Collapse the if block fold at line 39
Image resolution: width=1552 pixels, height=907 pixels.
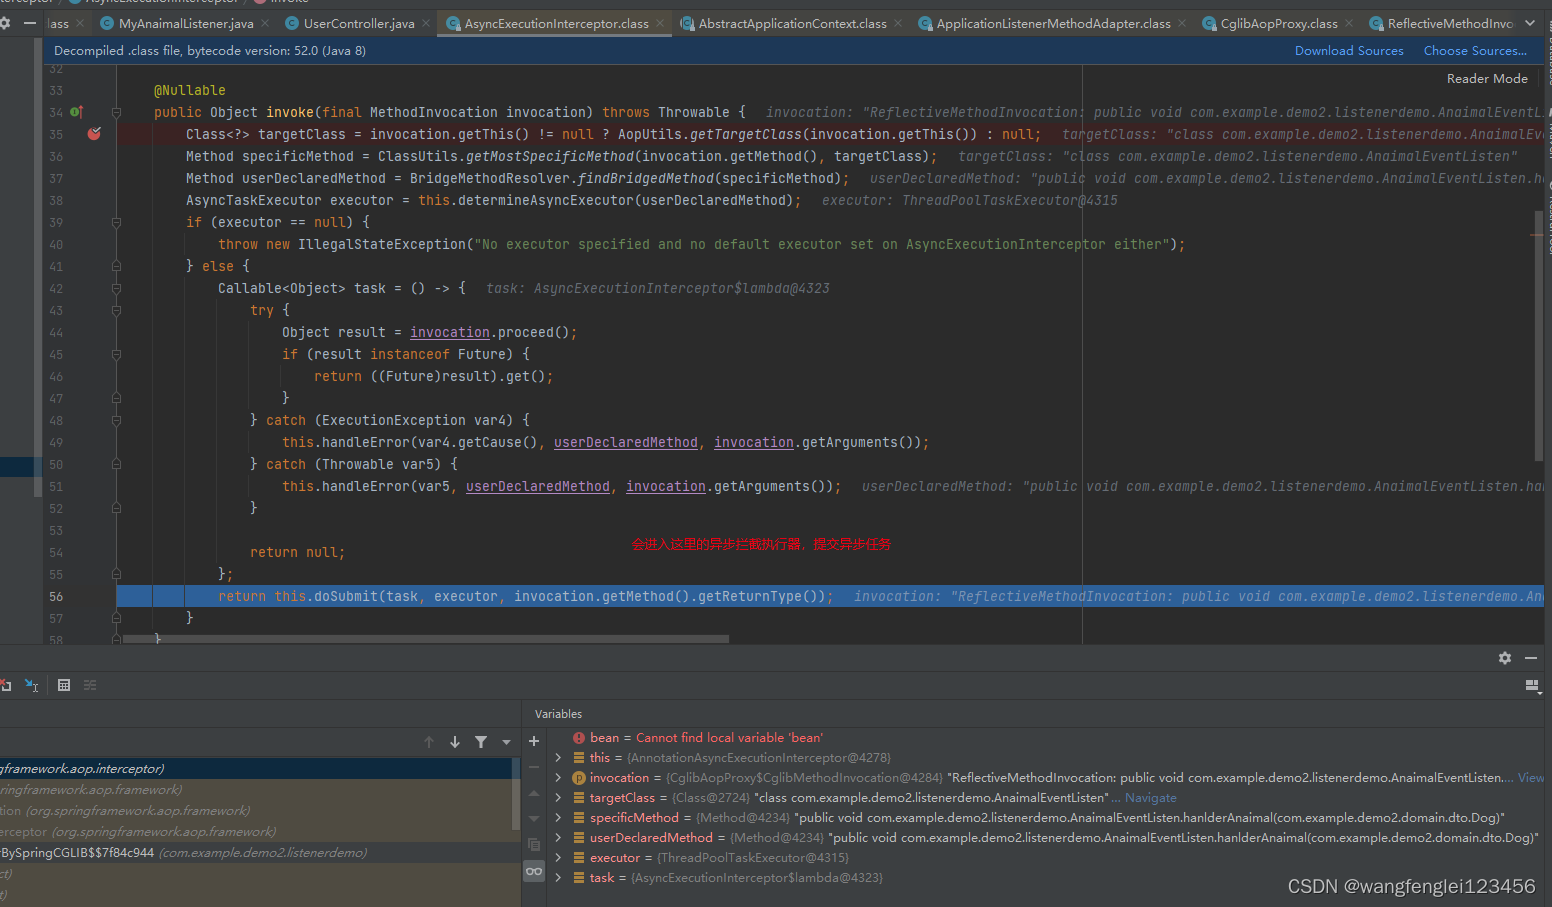(116, 223)
